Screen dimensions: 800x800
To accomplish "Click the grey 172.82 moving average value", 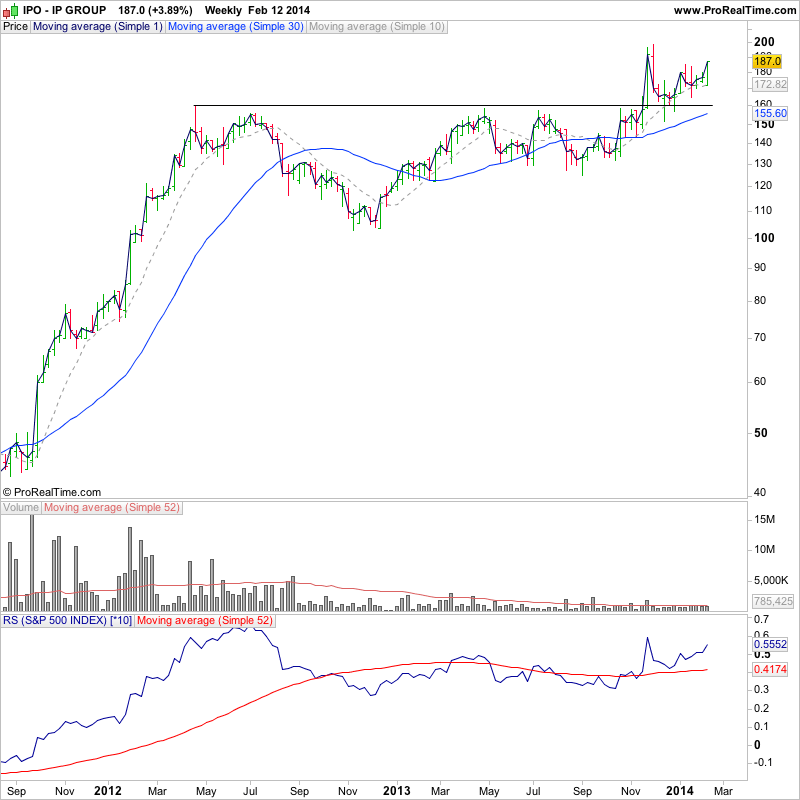I will tap(770, 84).
